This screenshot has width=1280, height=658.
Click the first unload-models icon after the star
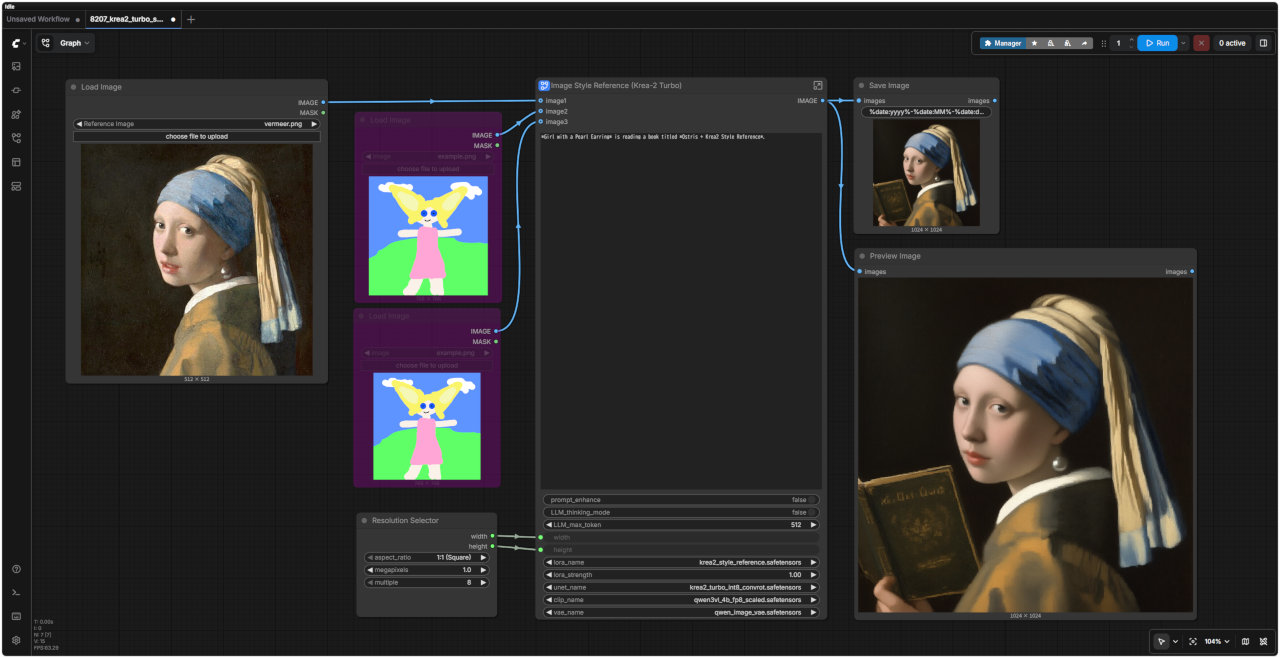(x=1051, y=43)
